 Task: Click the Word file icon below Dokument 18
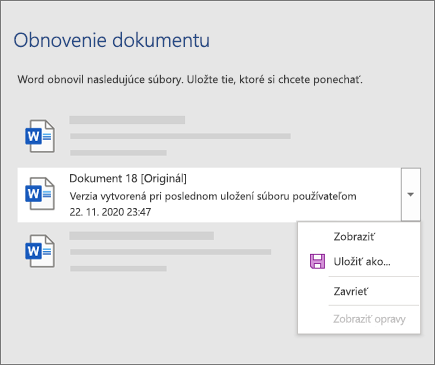point(40,251)
